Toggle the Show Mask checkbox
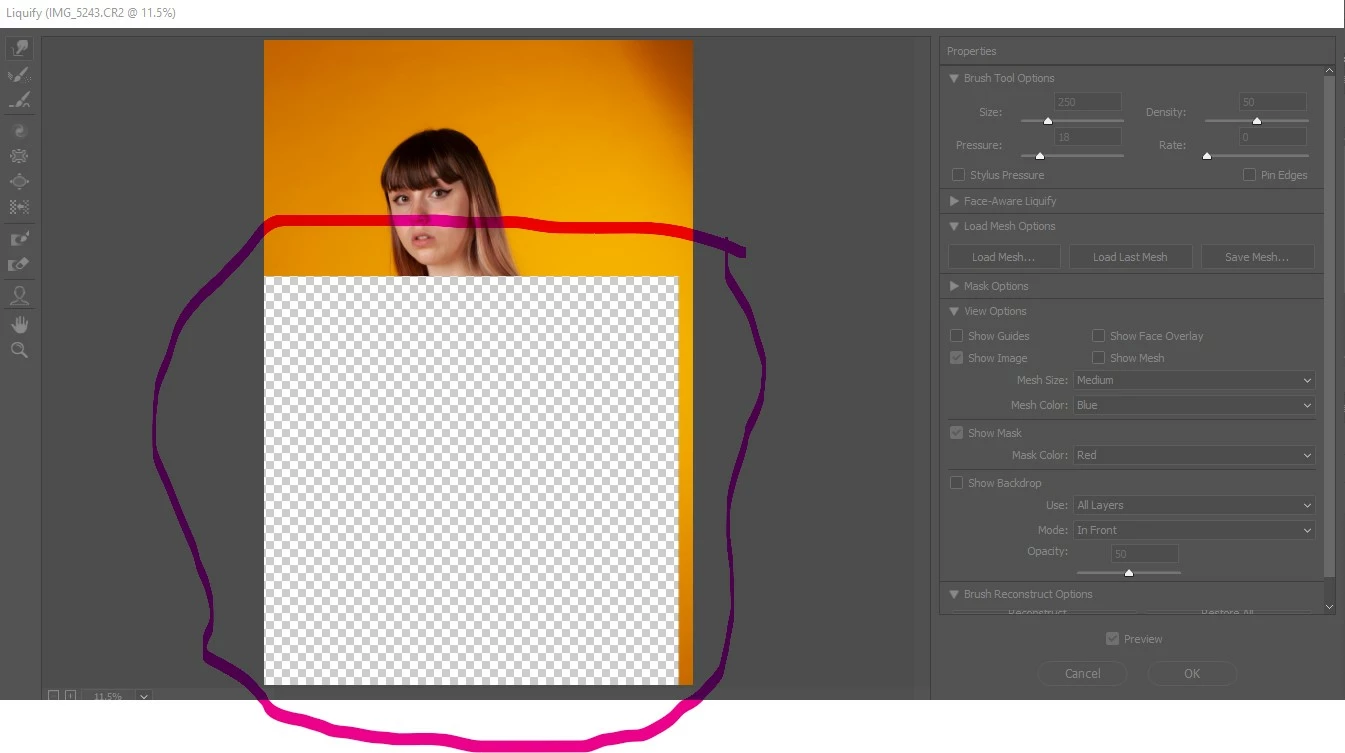This screenshot has width=1345, height=753. (957, 433)
